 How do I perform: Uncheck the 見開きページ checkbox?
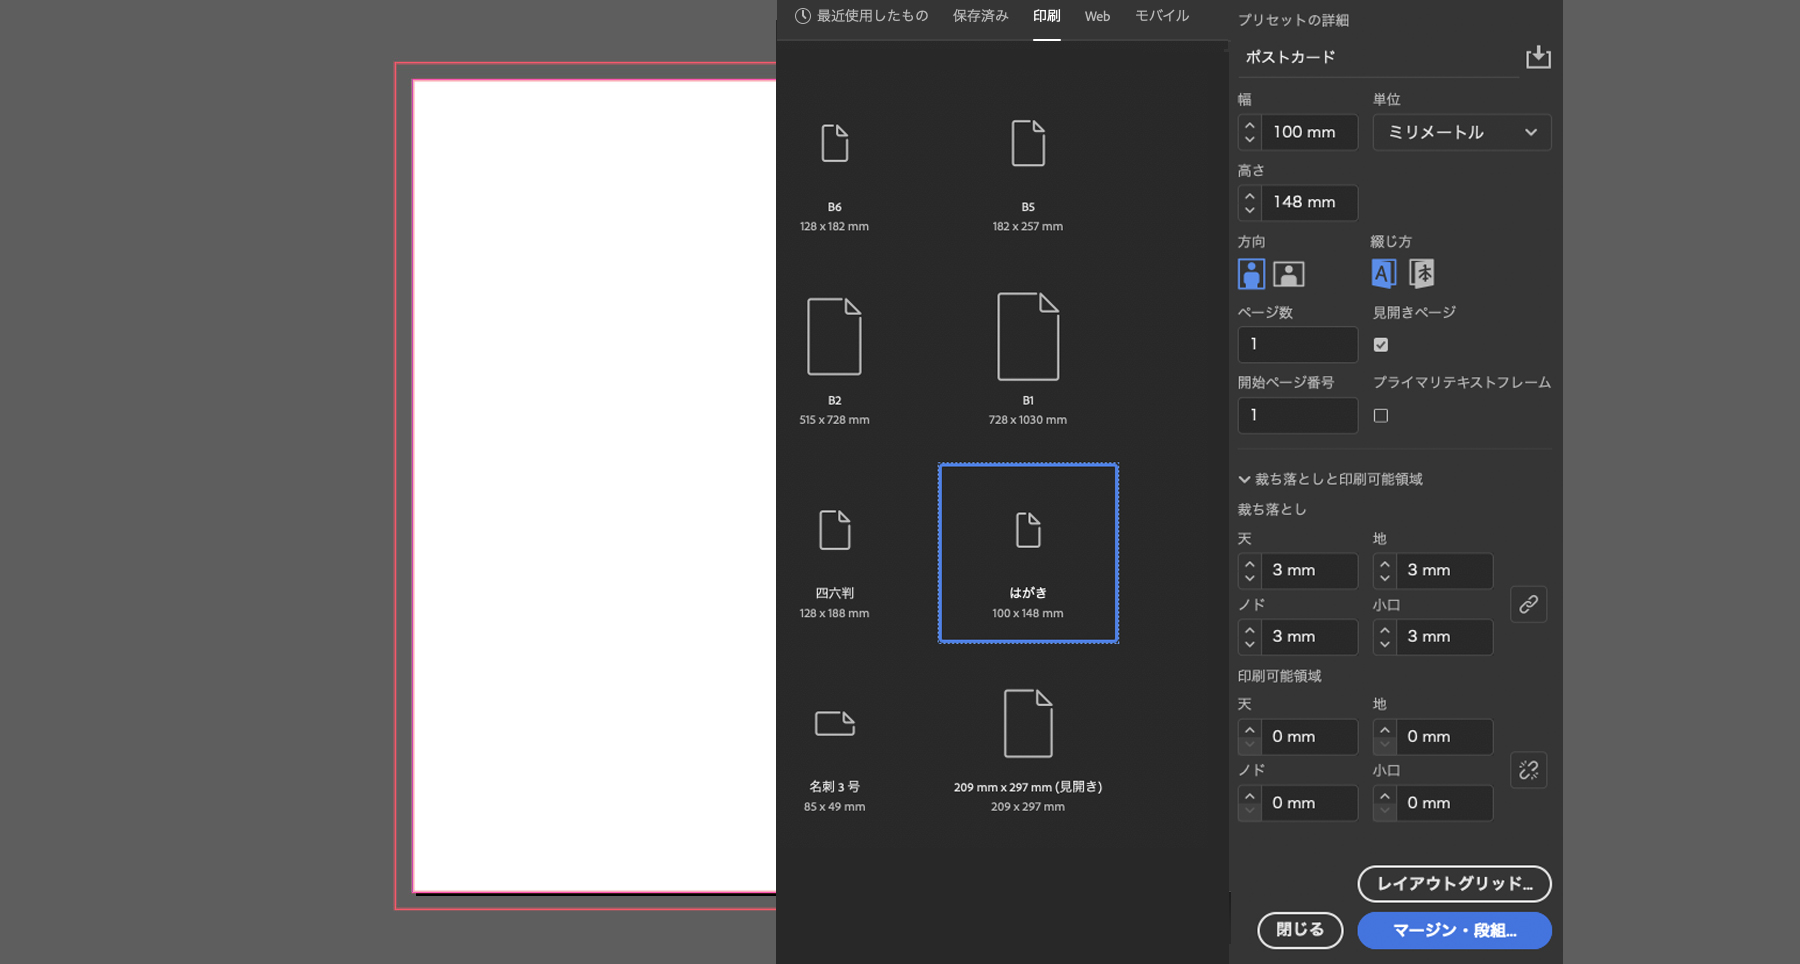(1381, 345)
